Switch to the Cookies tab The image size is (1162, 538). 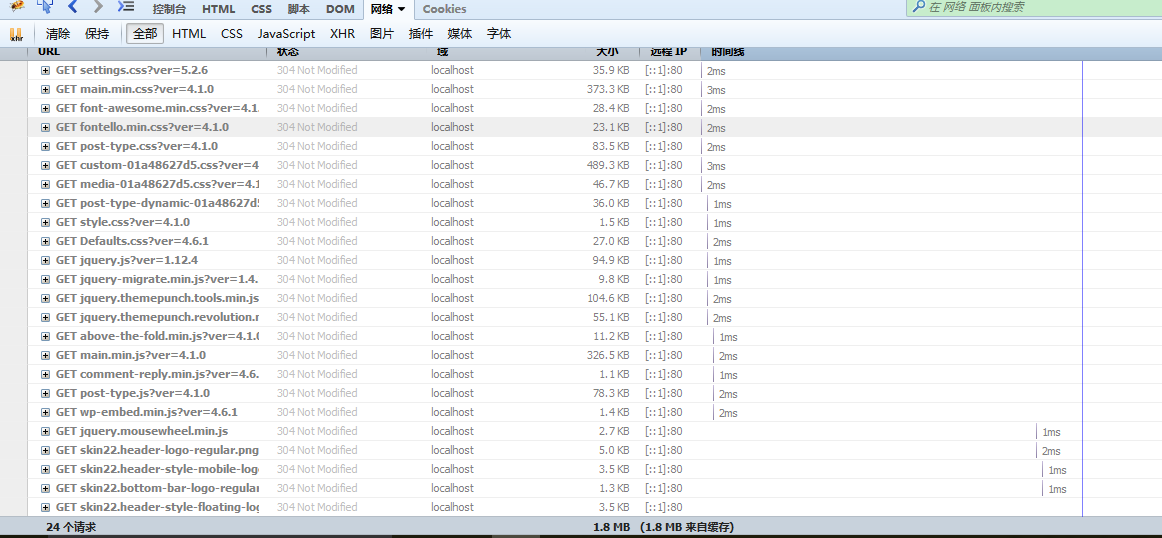444,9
